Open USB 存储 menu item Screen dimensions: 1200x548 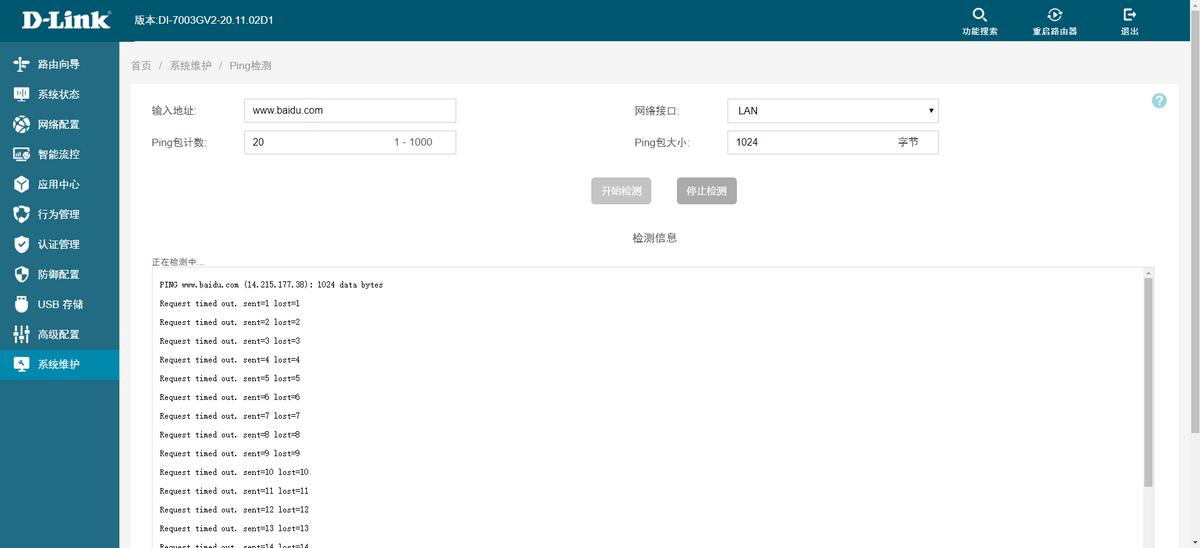click(x=59, y=304)
